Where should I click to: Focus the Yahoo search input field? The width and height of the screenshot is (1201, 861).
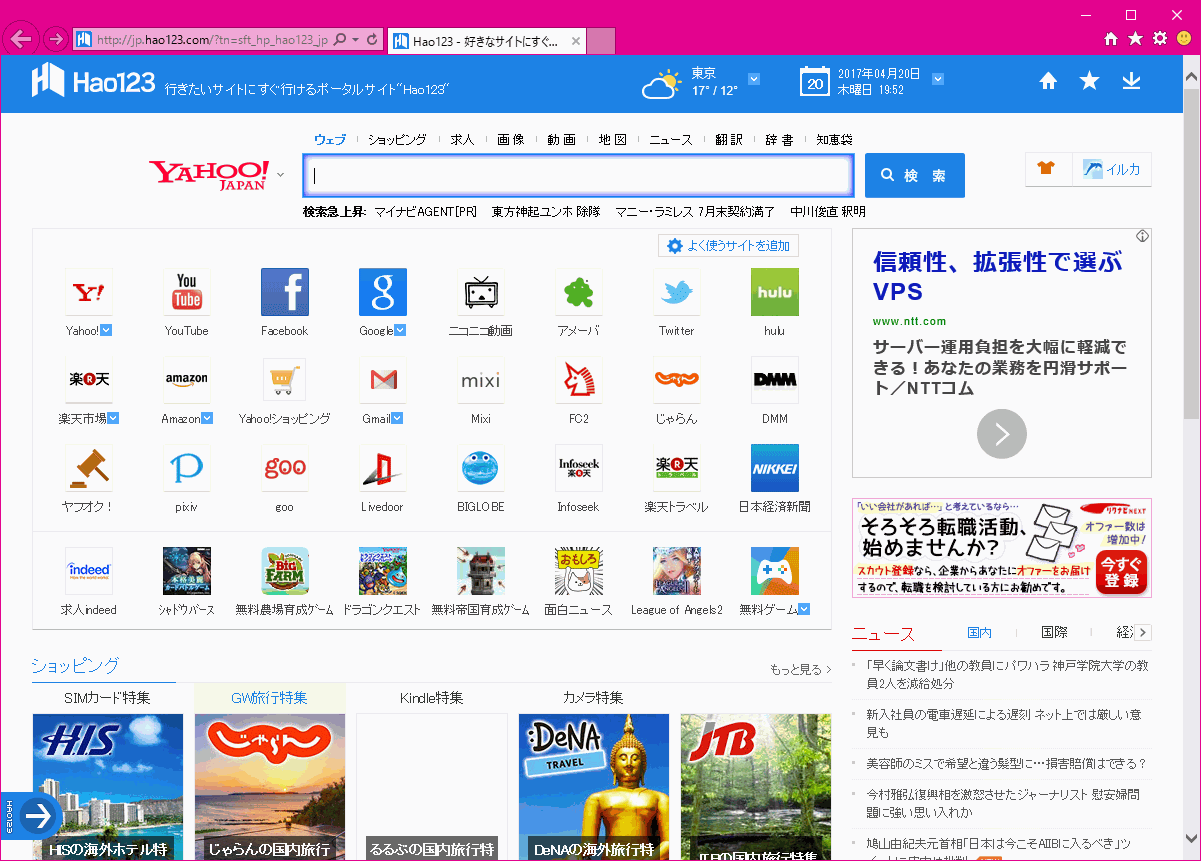point(579,176)
